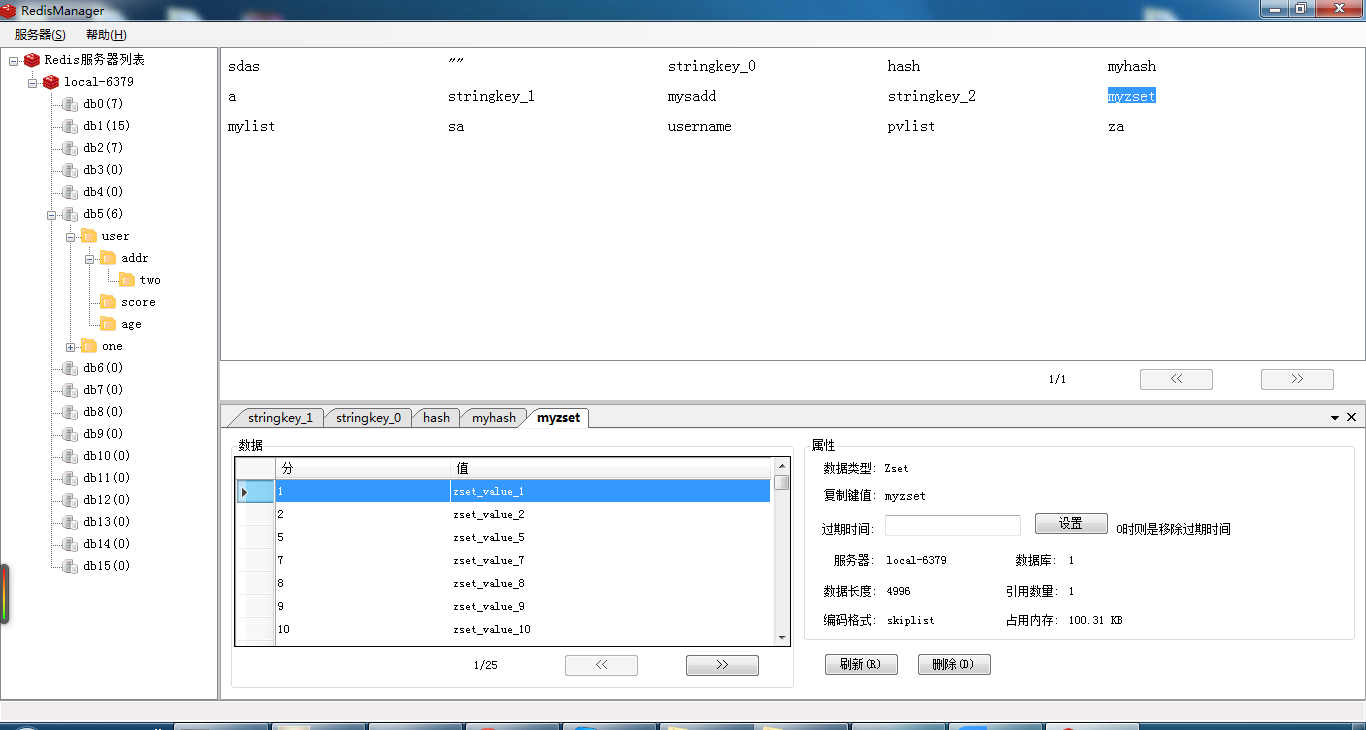Collapse the addr folder node
Viewport: 1366px width, 730px height.
point(89,258)
